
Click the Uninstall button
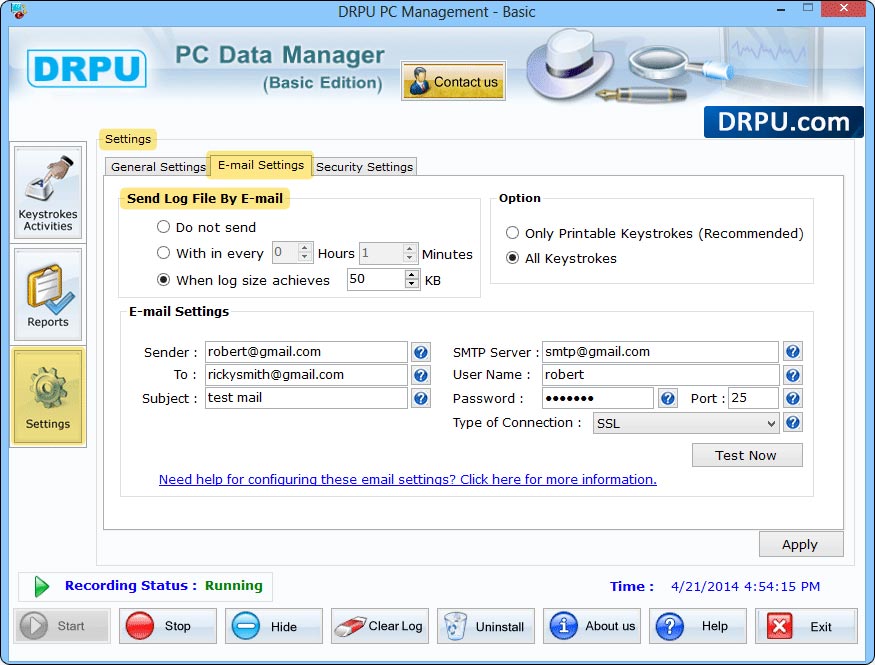485,626
